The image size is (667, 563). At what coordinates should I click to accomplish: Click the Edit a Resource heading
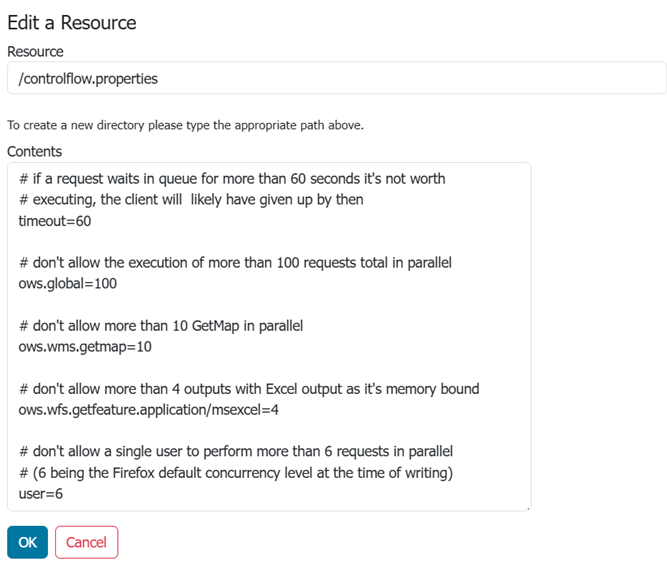pos(72,22)
